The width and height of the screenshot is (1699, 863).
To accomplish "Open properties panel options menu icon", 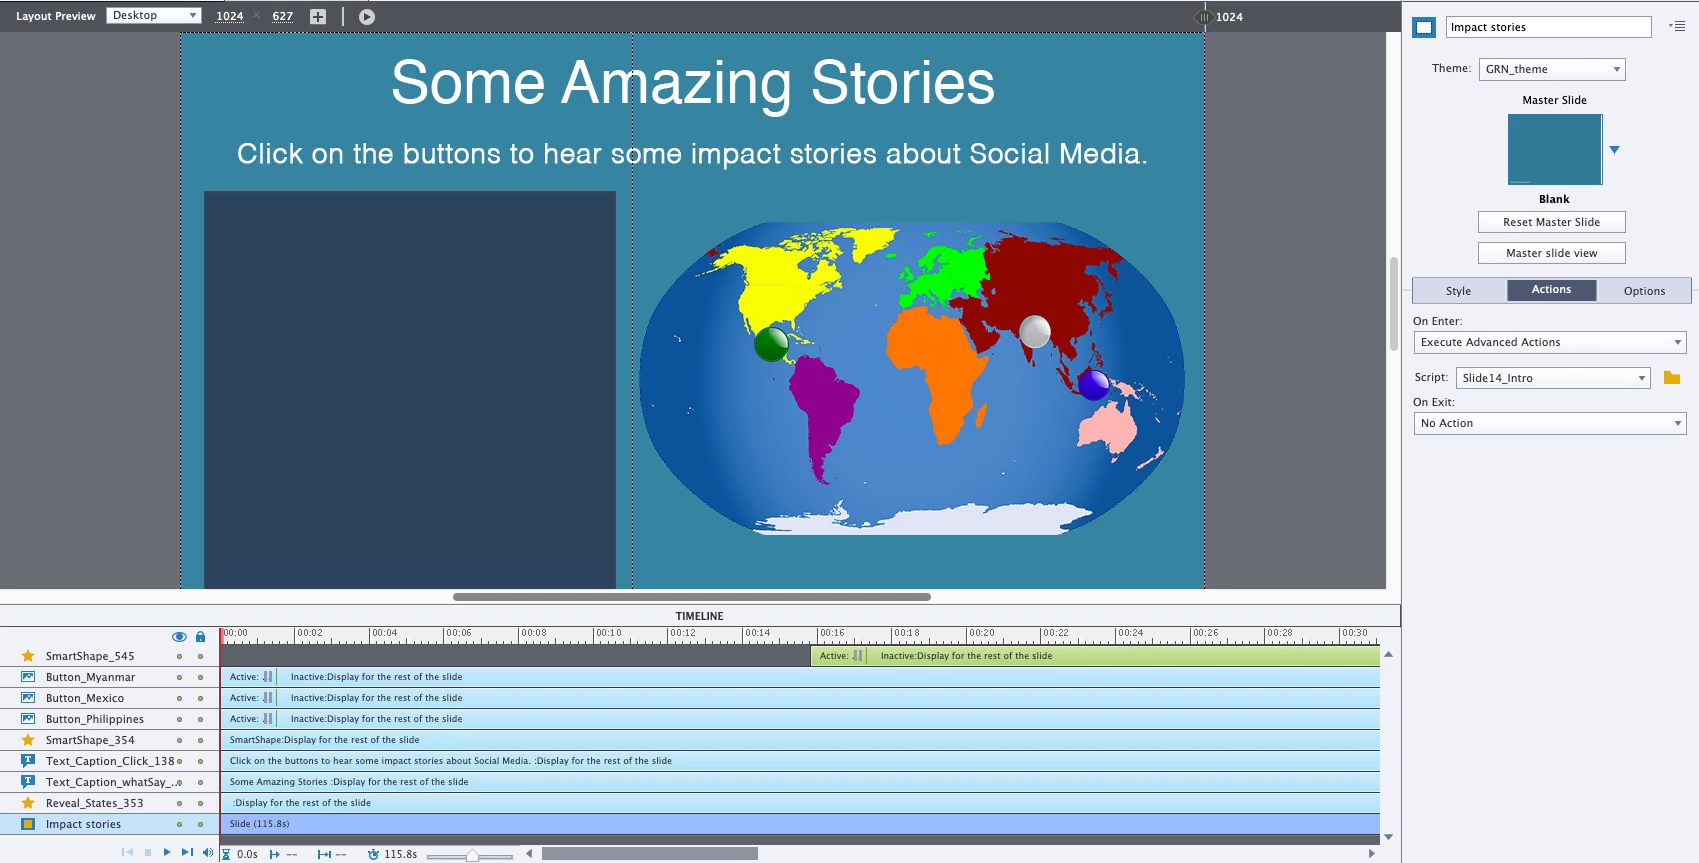I will 1677,26.
